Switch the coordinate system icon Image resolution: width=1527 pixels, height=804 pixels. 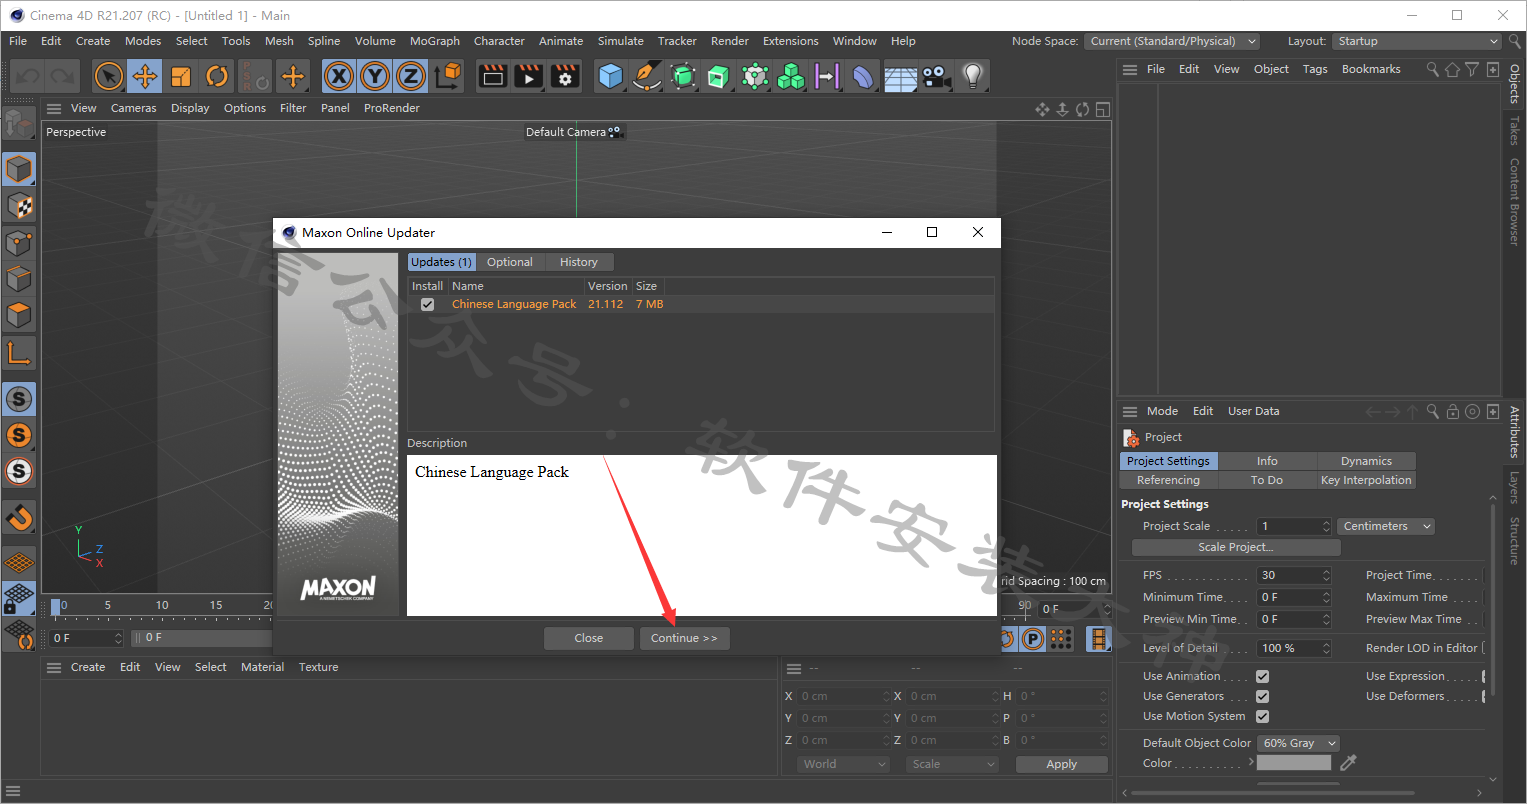448,76
